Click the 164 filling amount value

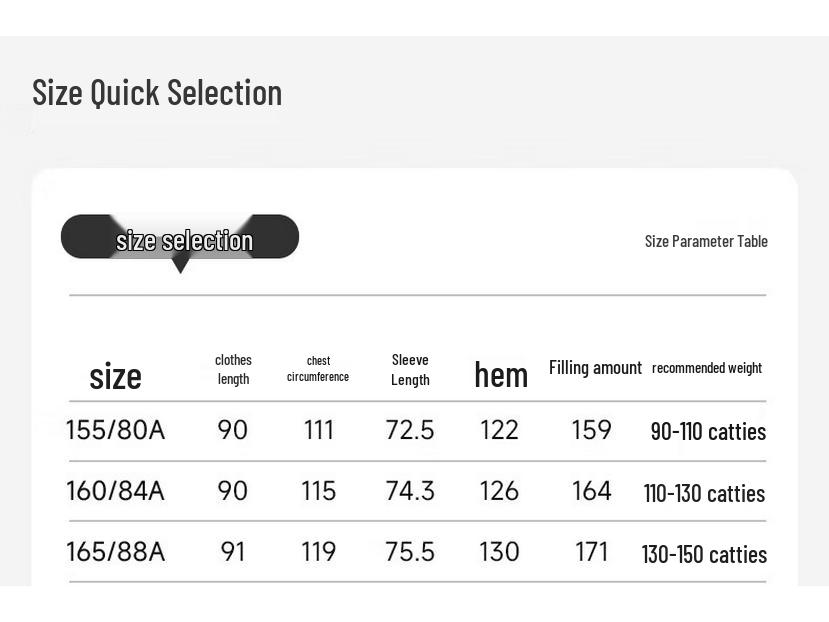[591, 491]
